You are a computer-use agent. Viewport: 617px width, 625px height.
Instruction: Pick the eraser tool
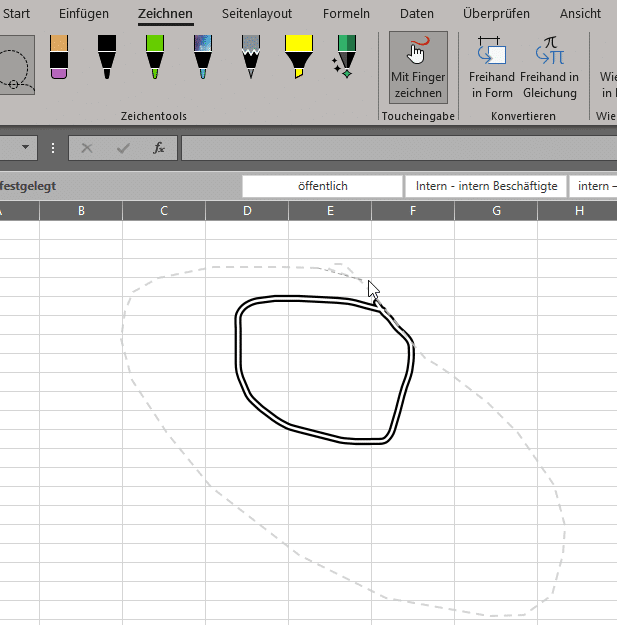click(59, 57)
